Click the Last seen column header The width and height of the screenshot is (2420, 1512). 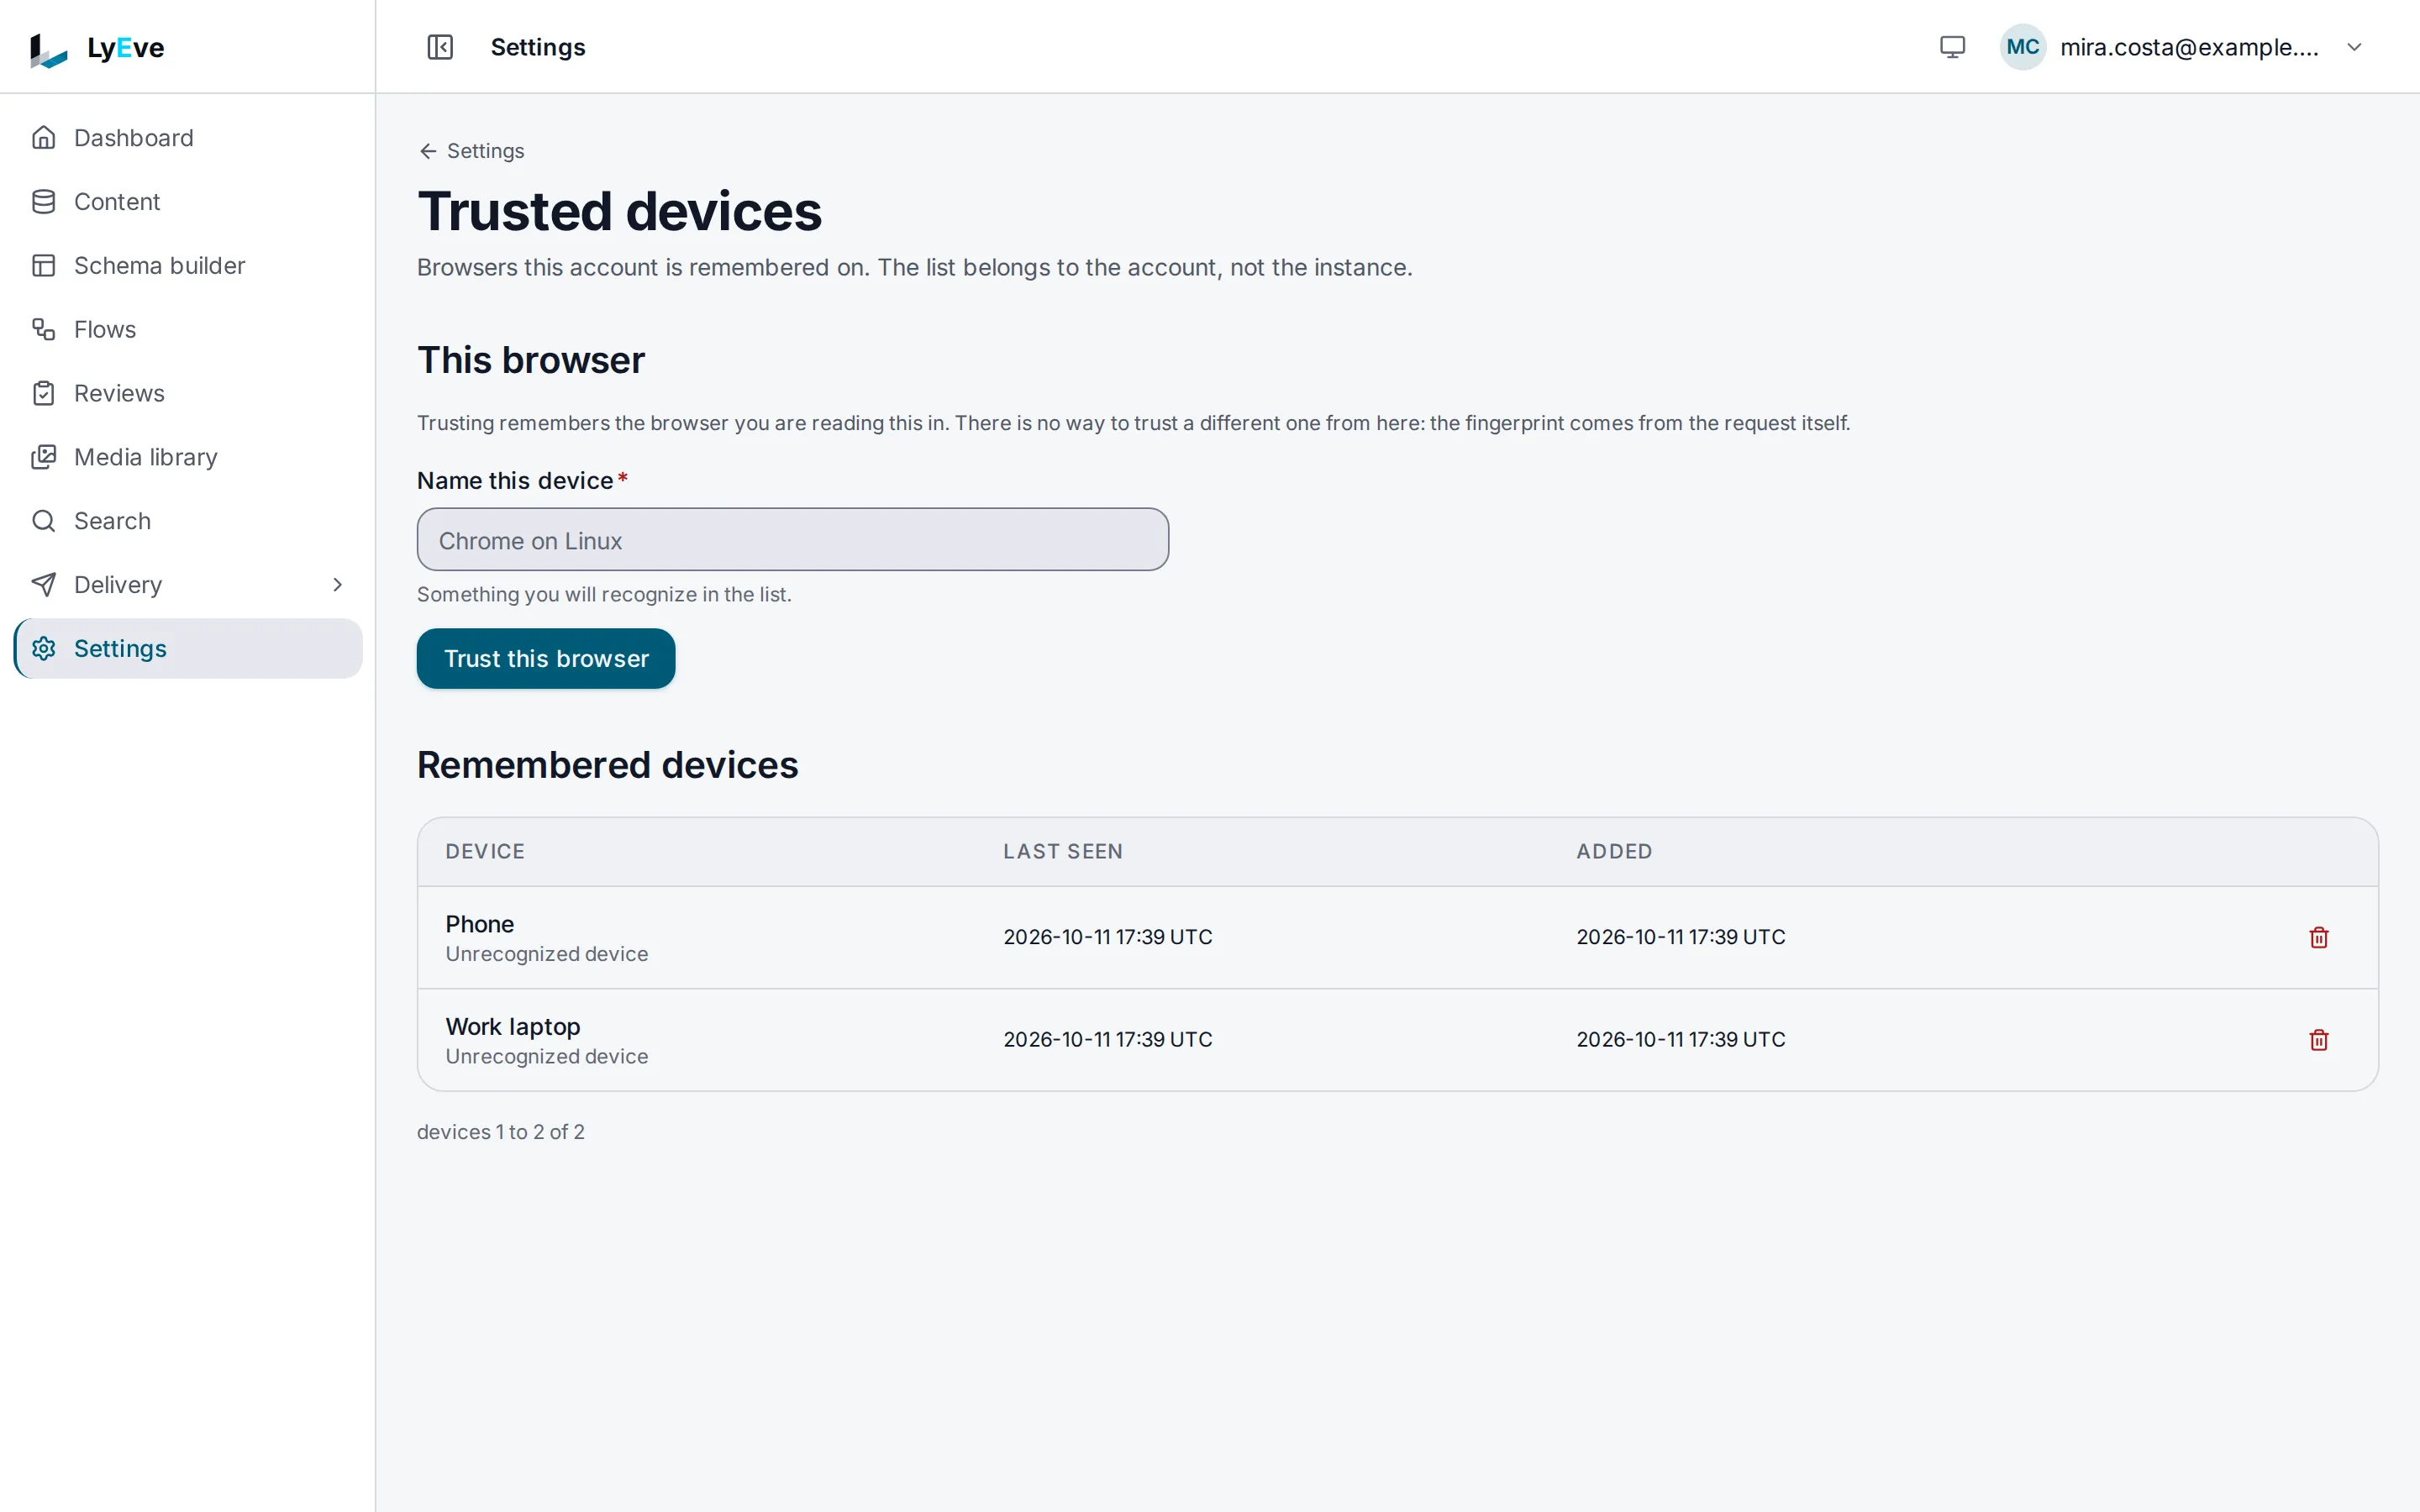click(1063, 852)
